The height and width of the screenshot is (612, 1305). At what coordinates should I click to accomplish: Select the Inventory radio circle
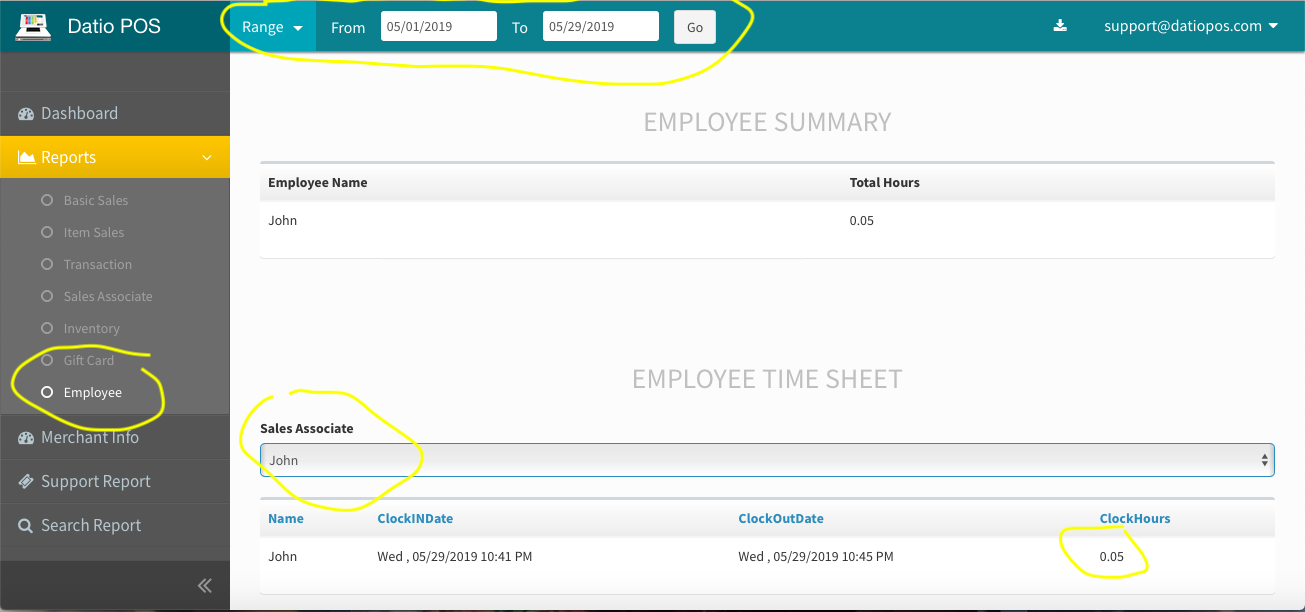pyautogui.click(x=46, y=328)
